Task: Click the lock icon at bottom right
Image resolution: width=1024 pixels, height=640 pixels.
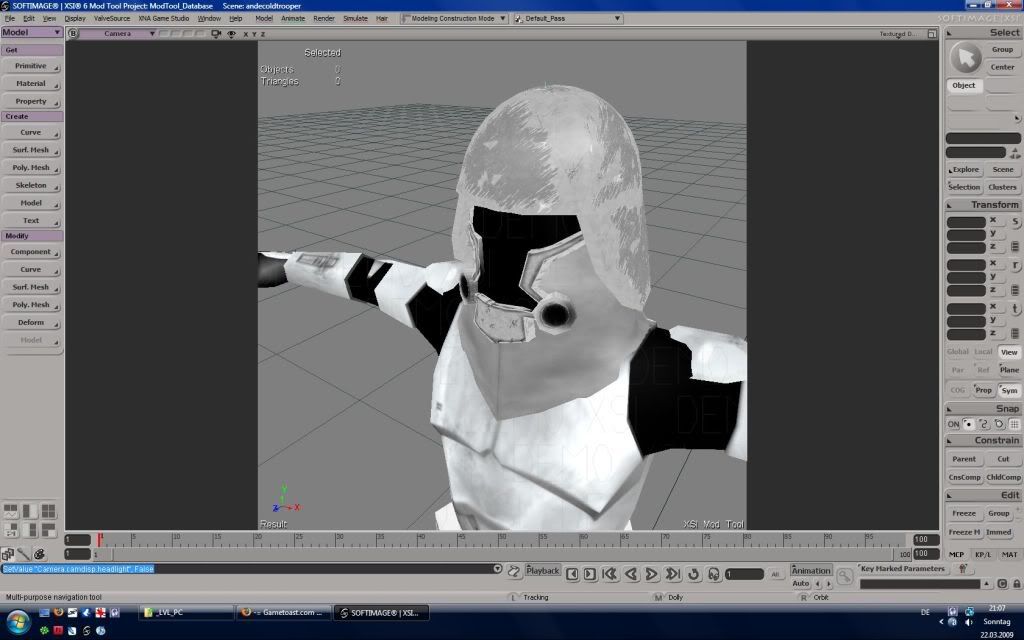Action: [x=1016, y=583]
